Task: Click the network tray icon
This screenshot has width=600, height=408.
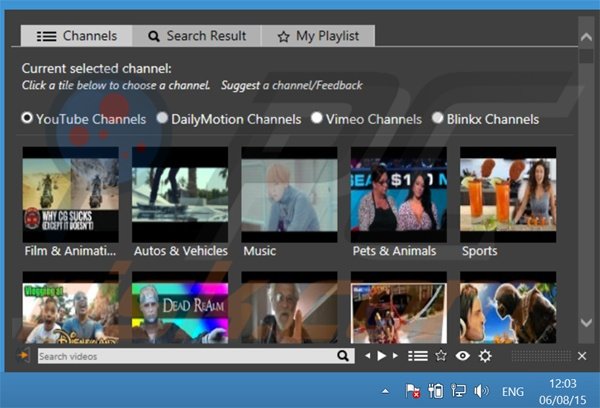Action: (458, 391)
